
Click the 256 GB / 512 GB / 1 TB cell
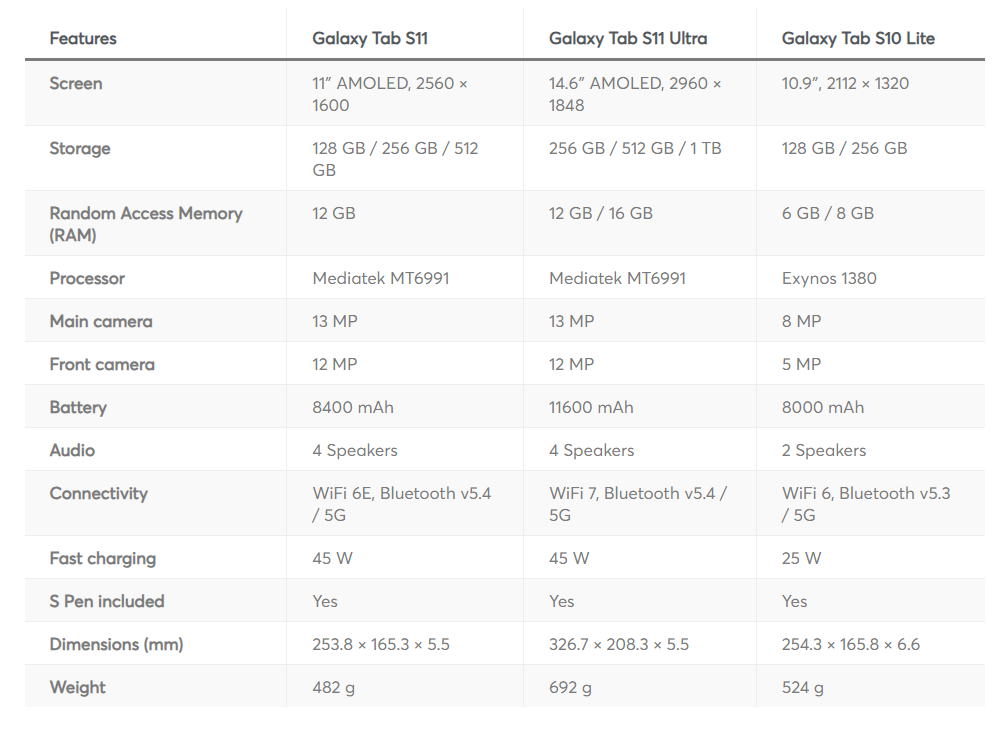coord(635,148)
